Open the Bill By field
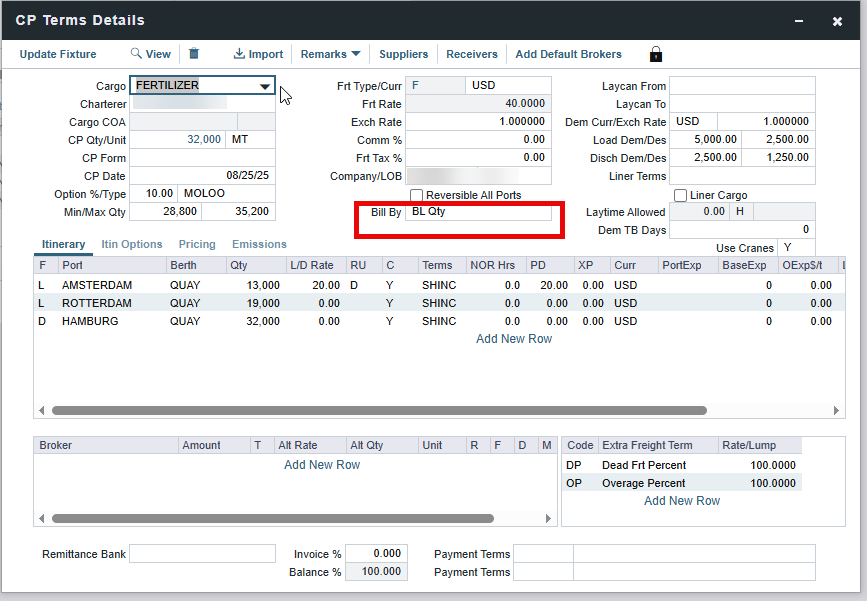867x601 pixels. (480, 213)
